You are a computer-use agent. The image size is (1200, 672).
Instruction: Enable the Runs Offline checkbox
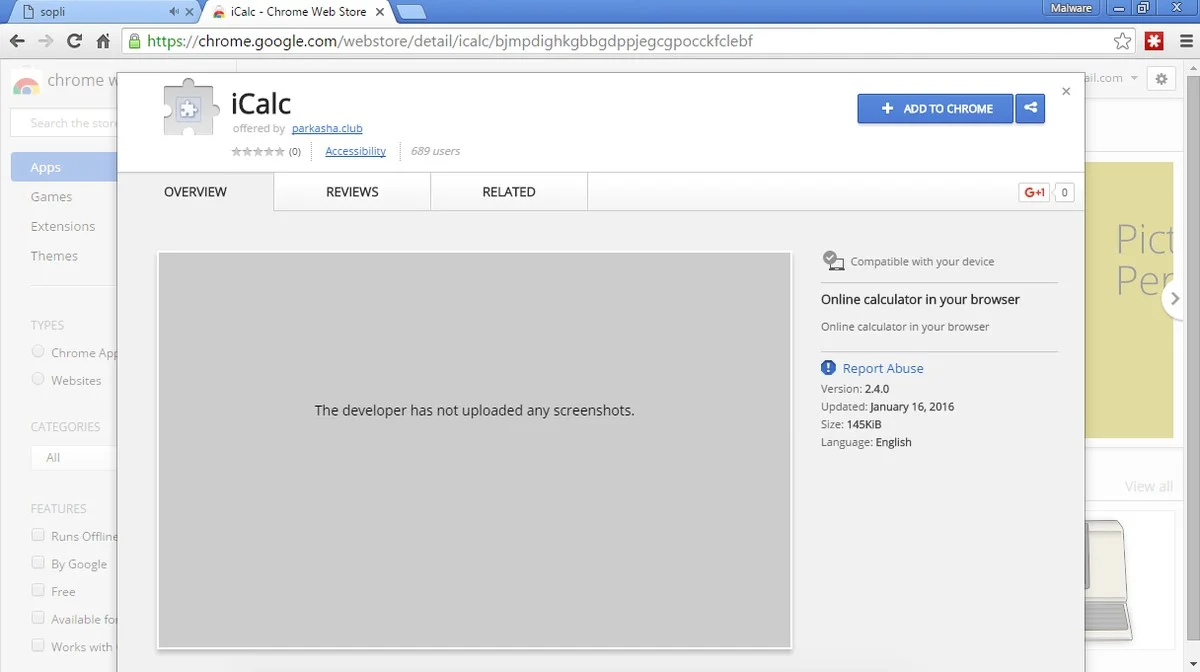pos(38,535)
